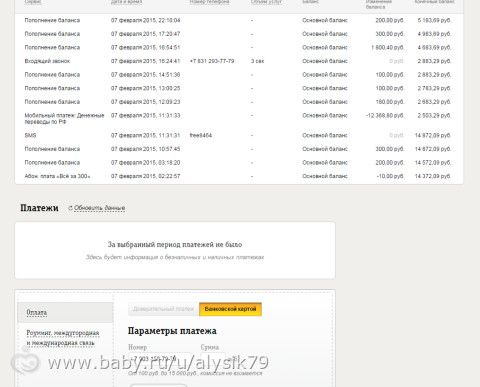The height and width of the screenshot is (387, 480).
Task: Click the Платежи section heading
Action: [39, 208]
